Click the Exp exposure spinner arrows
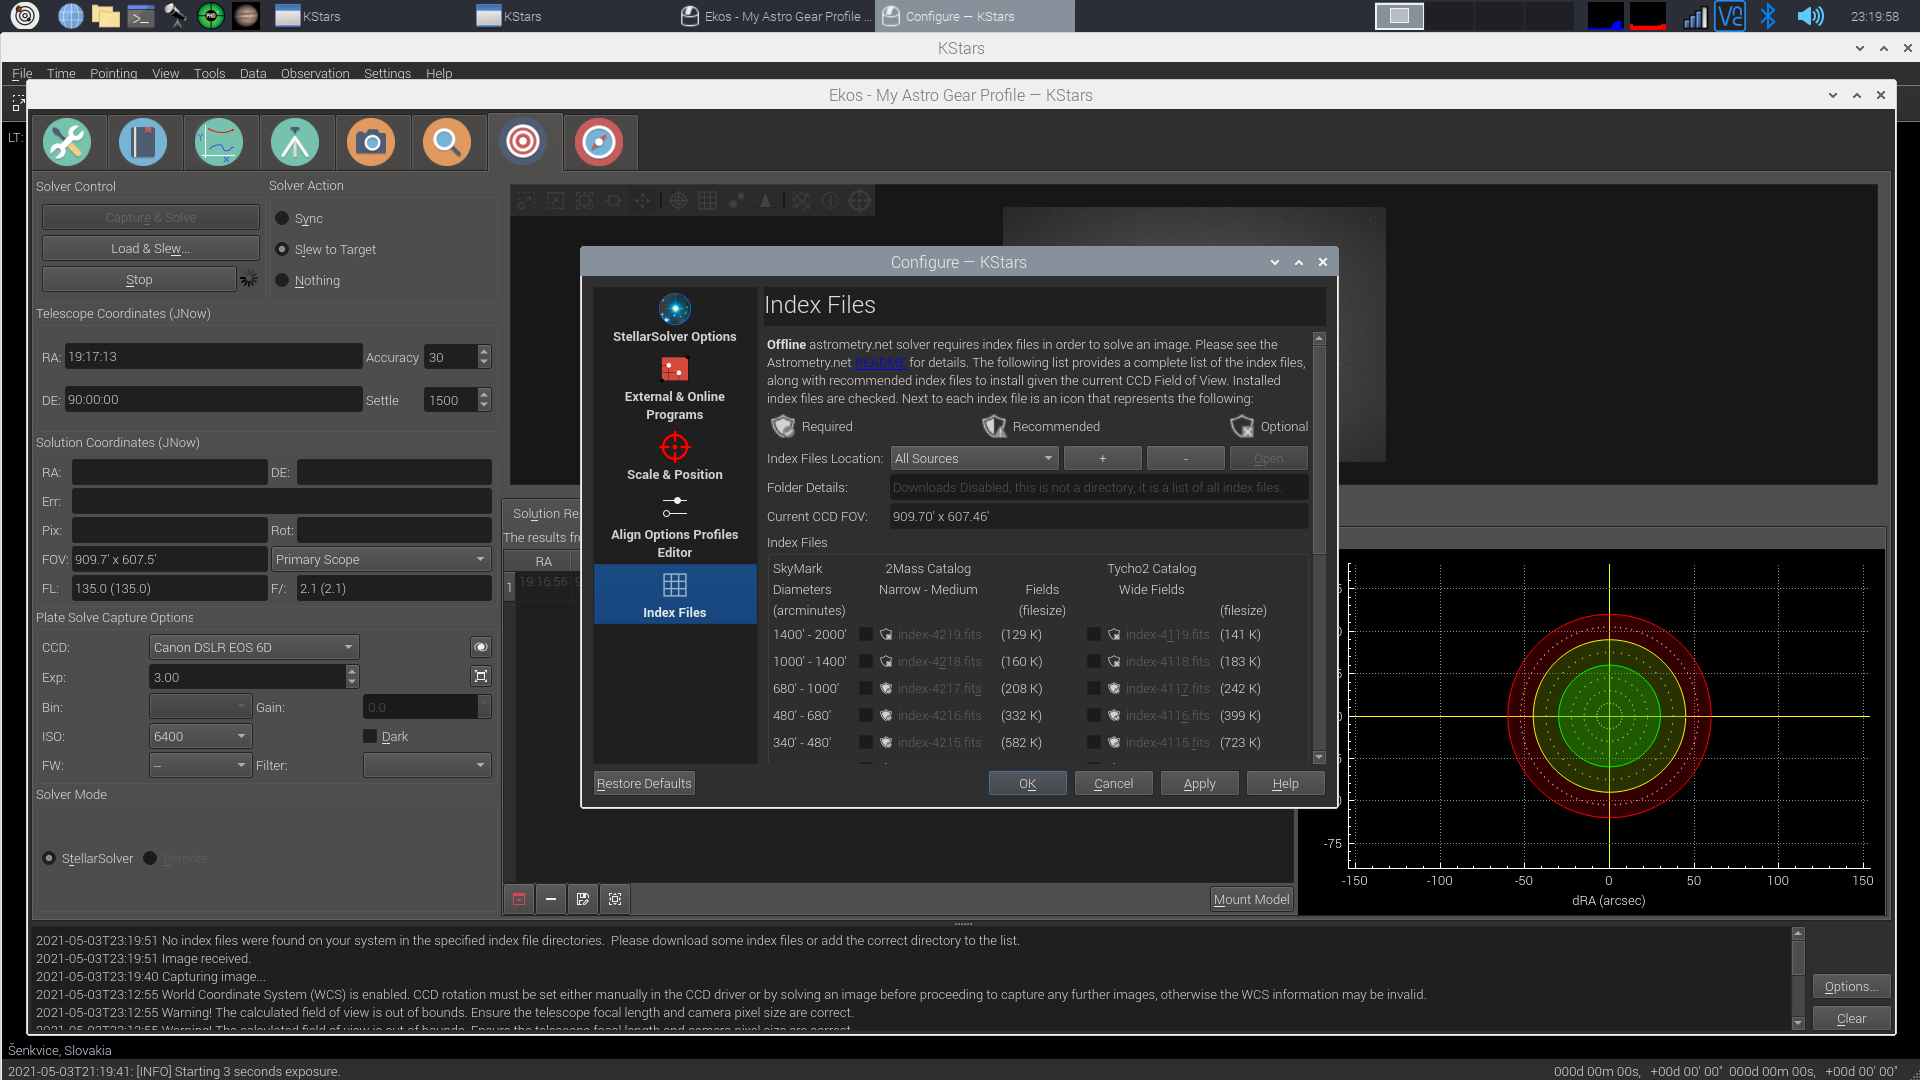The height and width of the screenshot is (1080, 1920). [352, 677]
